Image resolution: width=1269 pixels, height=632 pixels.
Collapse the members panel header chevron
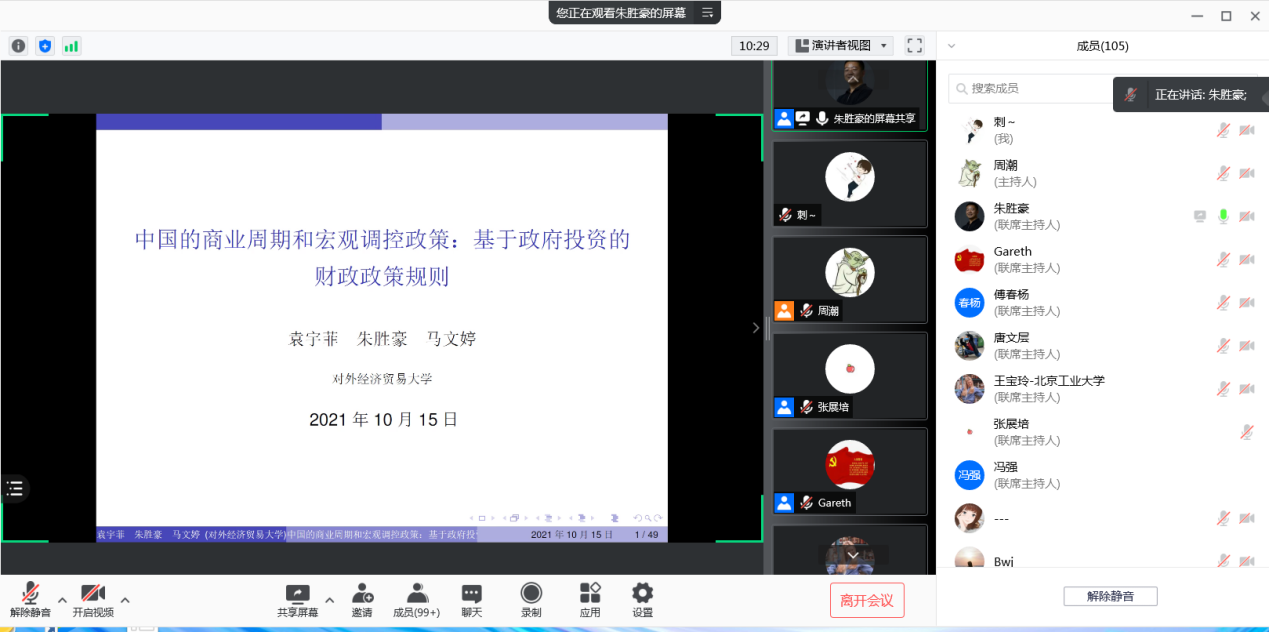click(952, 46)
